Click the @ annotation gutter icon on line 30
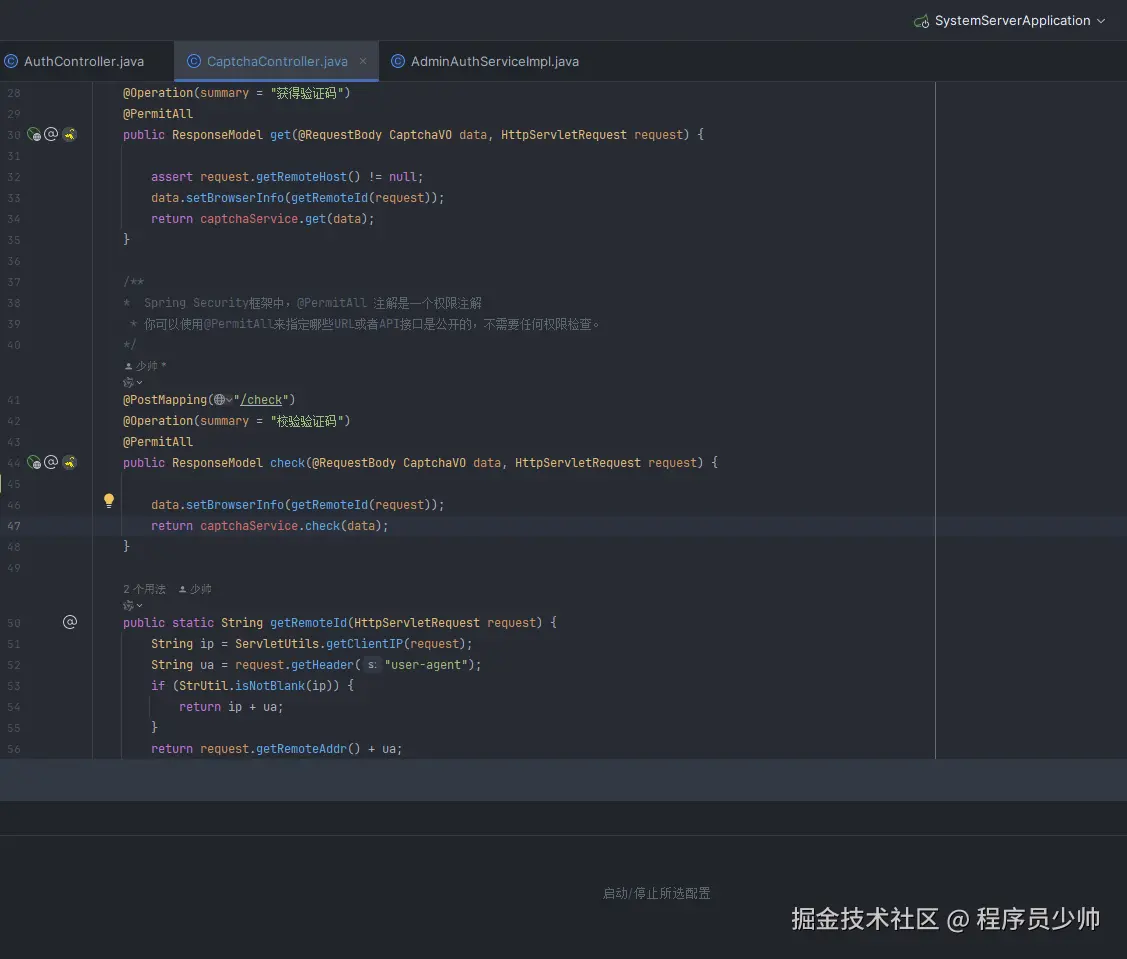This screenshot has height=959, width=1127. click(x=51, y=134)
